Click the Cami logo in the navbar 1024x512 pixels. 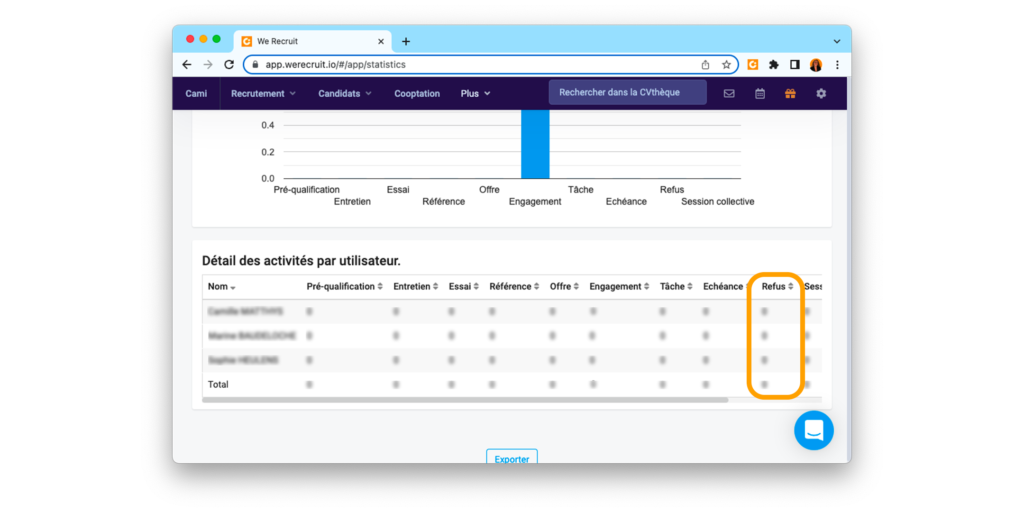click(x=196, y=93)
